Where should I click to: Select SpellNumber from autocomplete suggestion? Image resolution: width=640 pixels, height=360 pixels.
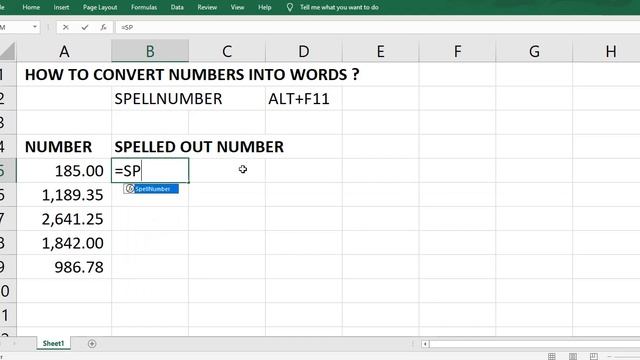coord(151,189)
